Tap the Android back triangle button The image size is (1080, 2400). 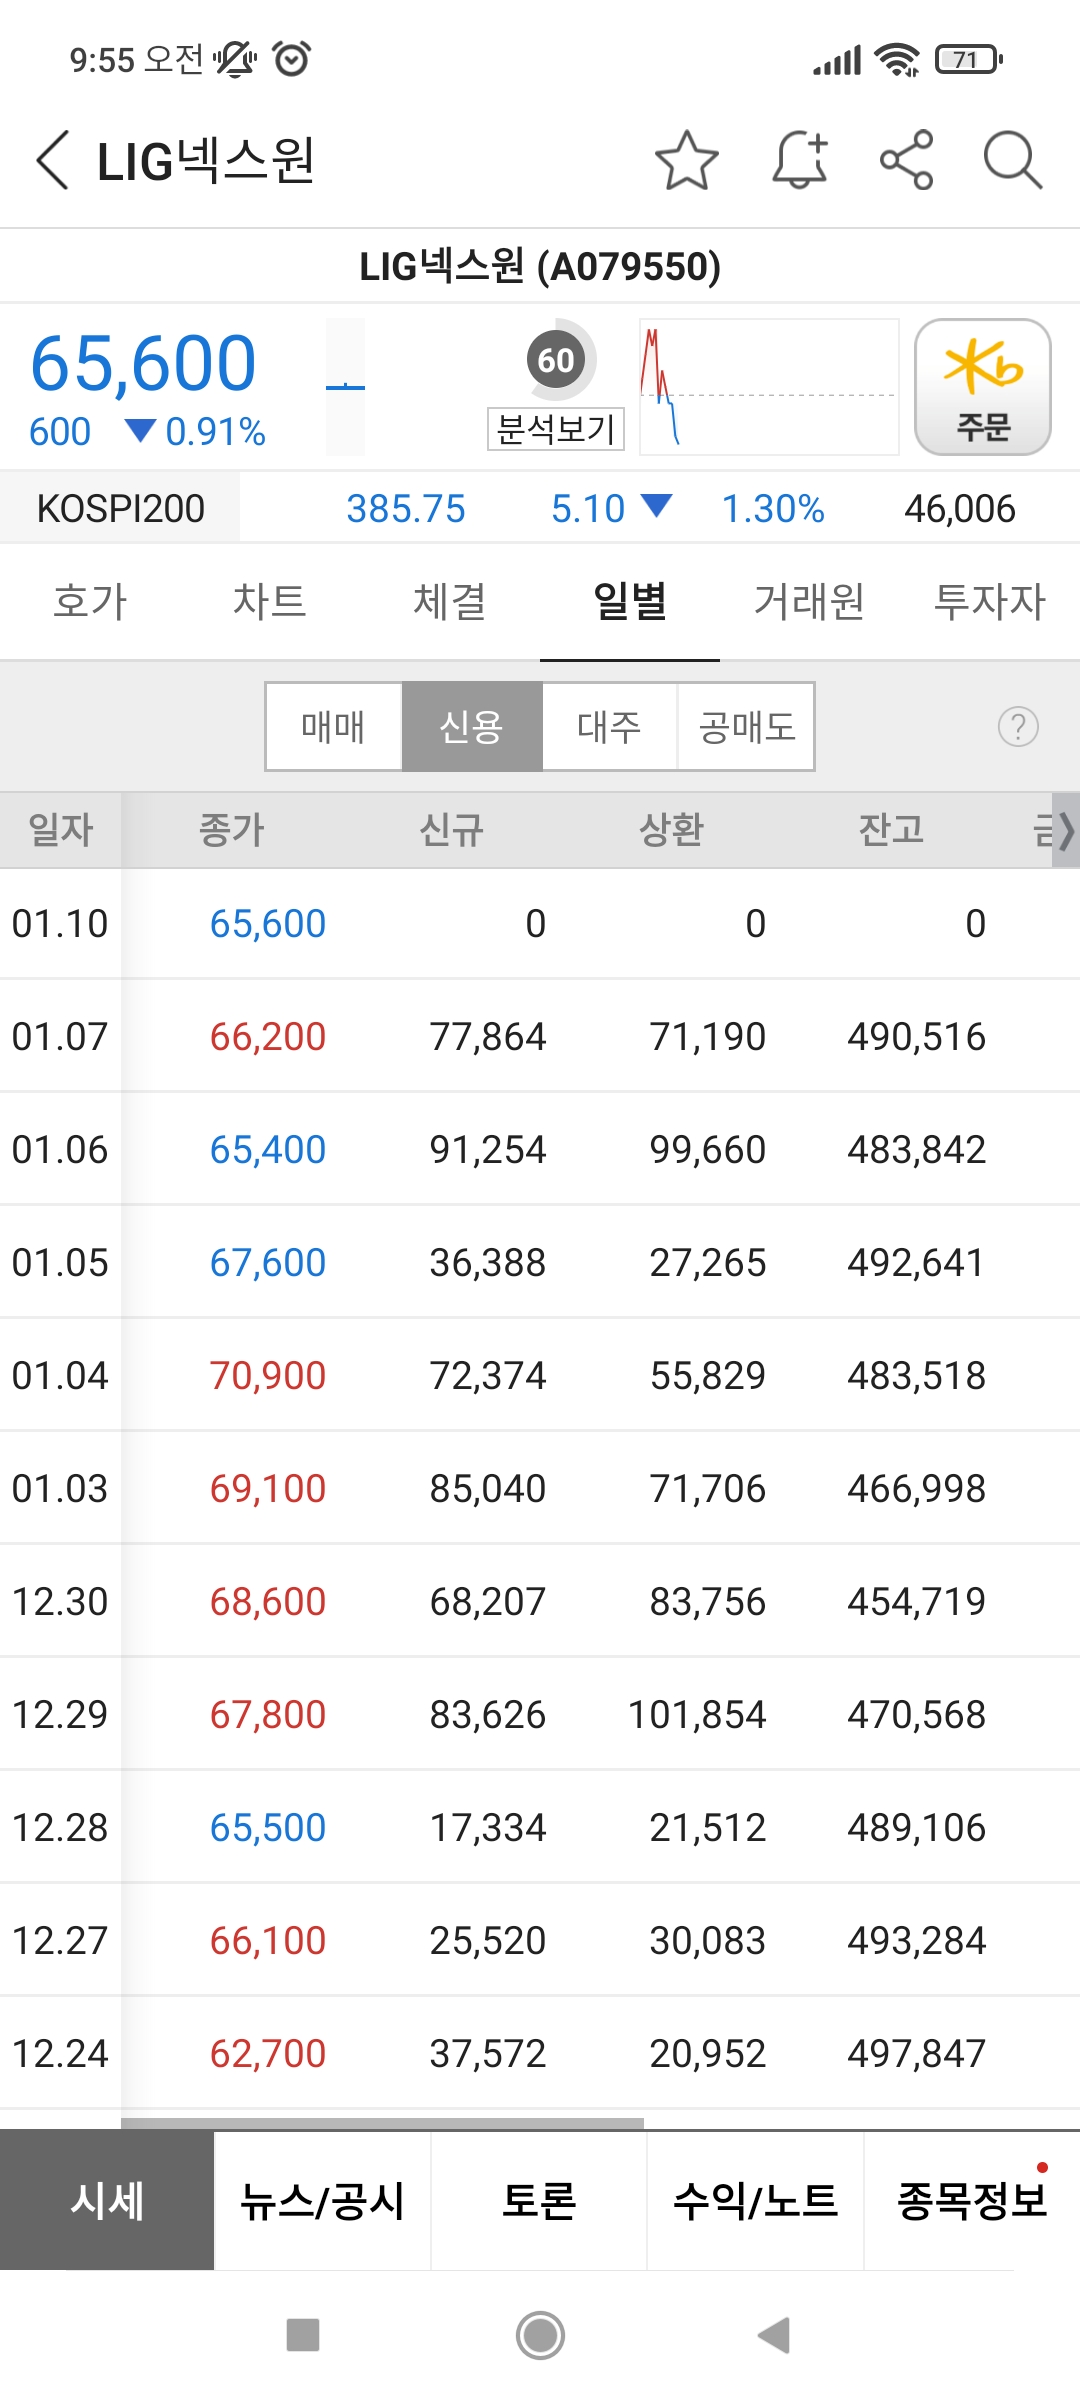pos(775,2335)
